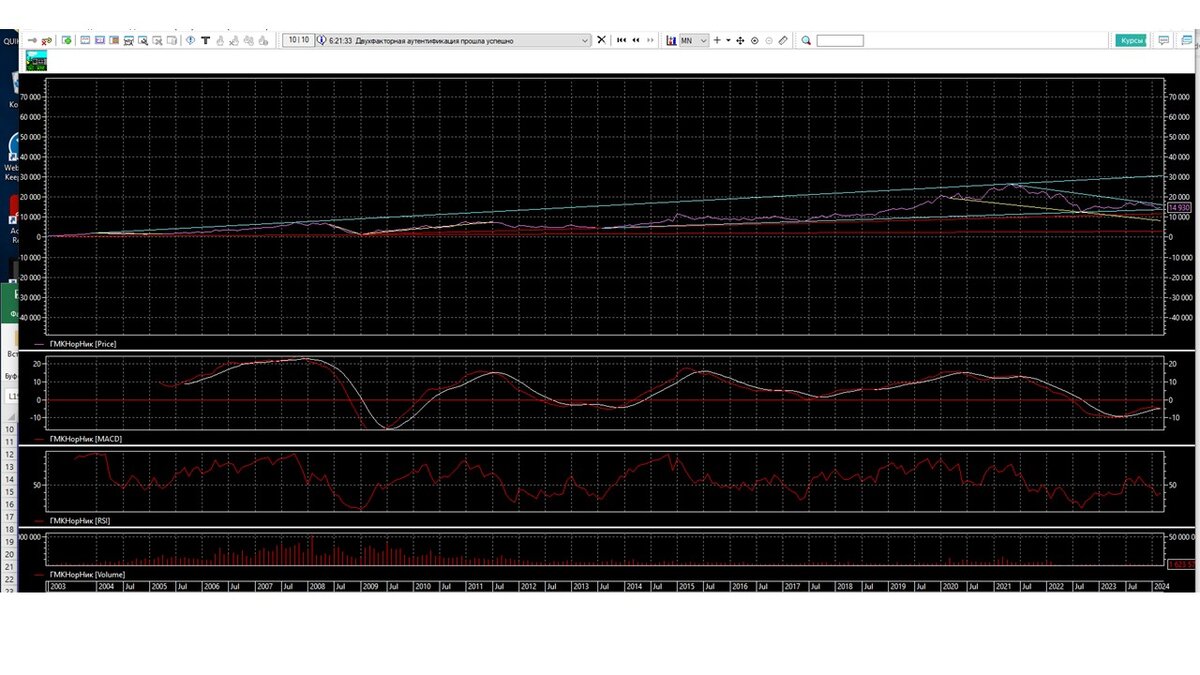Screen dimensions: 1200x675
Task: Click the 2008 label on time axis
Action: coord(315,587)
